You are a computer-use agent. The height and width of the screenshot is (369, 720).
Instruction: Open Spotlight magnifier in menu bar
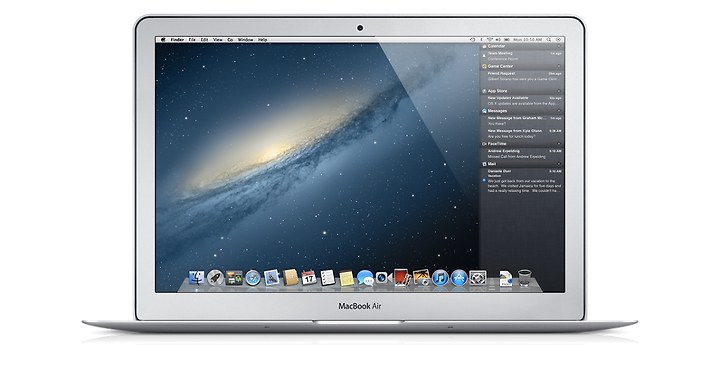549,40
